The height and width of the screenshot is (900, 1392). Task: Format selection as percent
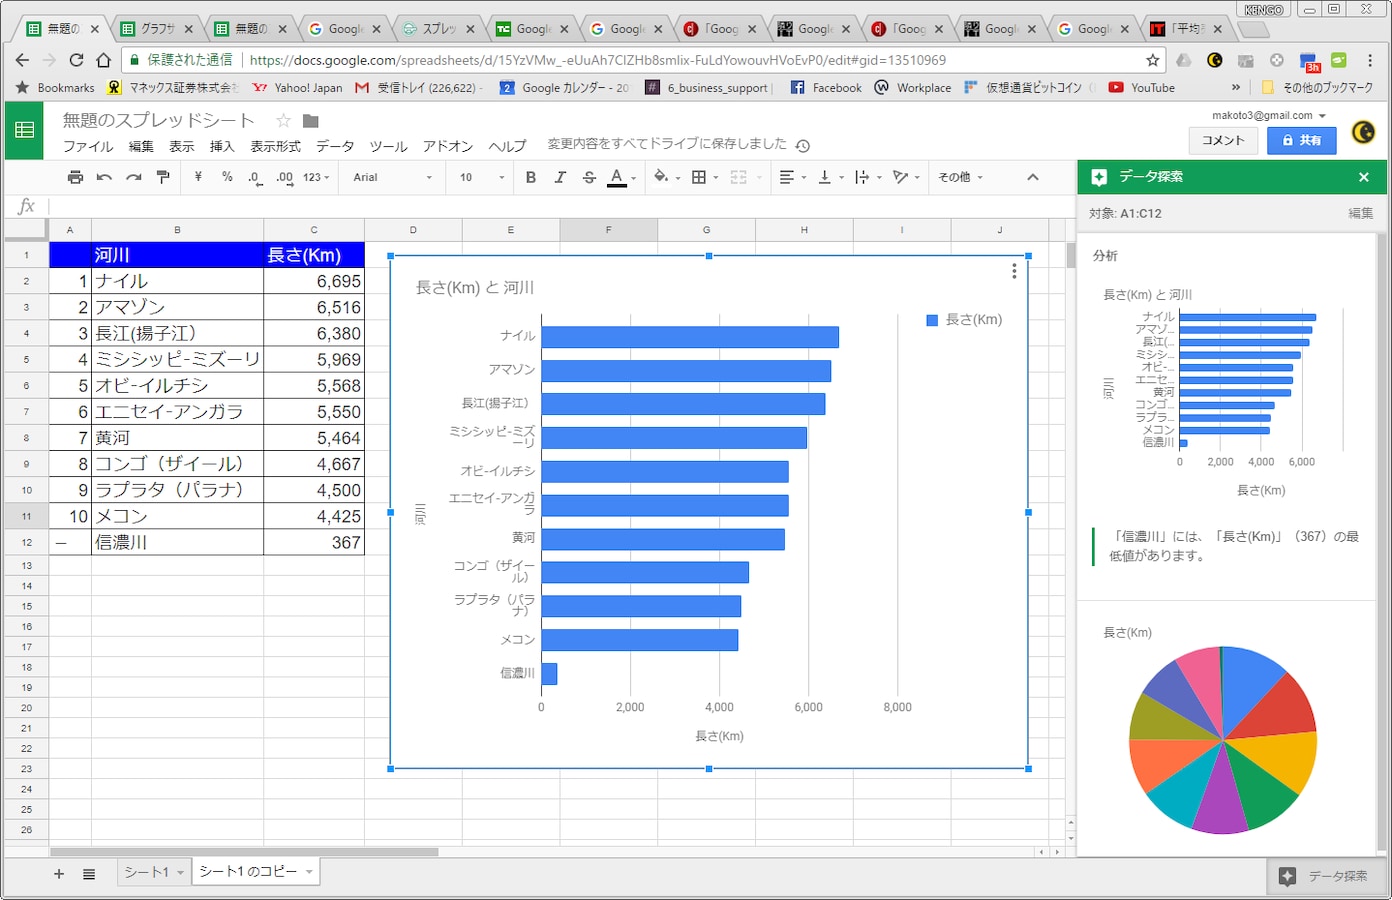click(x=227, y=177)
